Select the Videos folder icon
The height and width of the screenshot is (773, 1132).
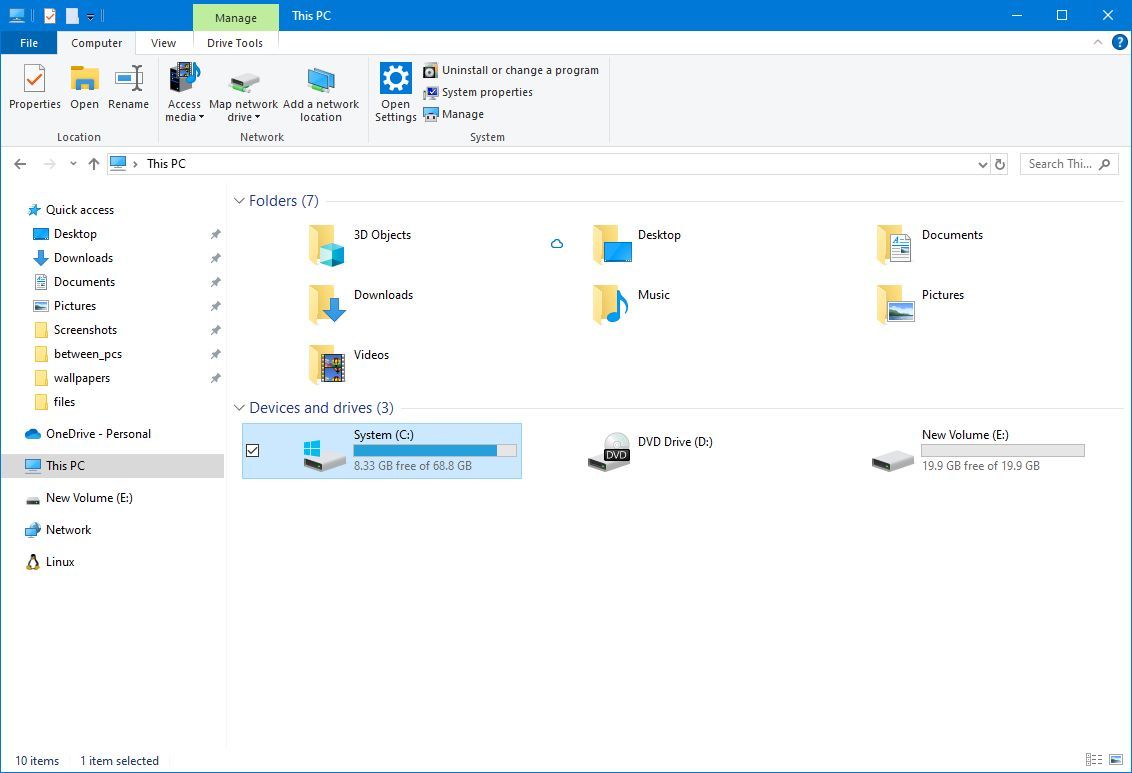(x=326, y=364)
